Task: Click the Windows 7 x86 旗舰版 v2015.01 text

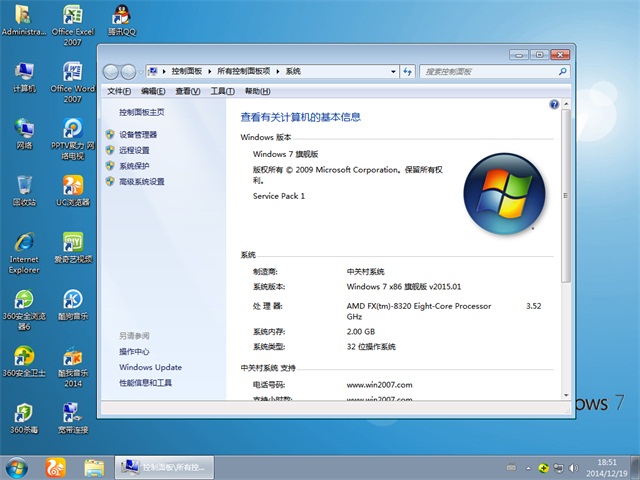Action: pos(404,287)
